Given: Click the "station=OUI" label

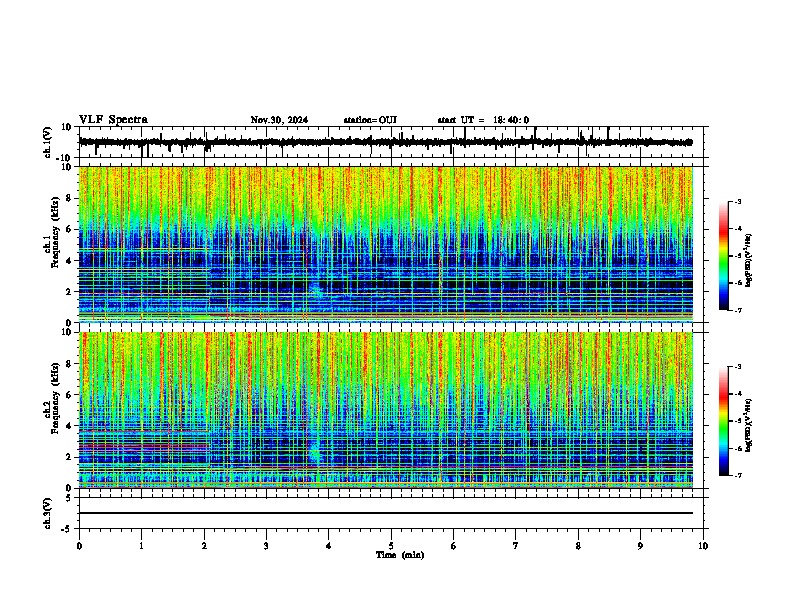Looking at the screenshot, I should coord(370,120).
